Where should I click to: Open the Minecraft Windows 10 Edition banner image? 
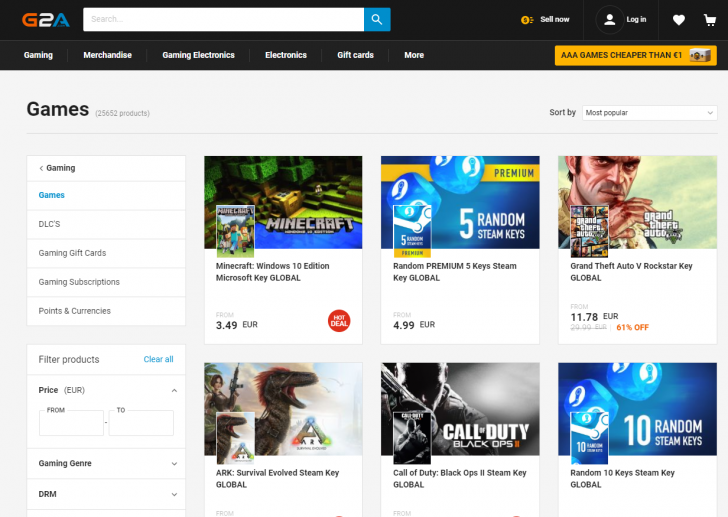[283, 202]
